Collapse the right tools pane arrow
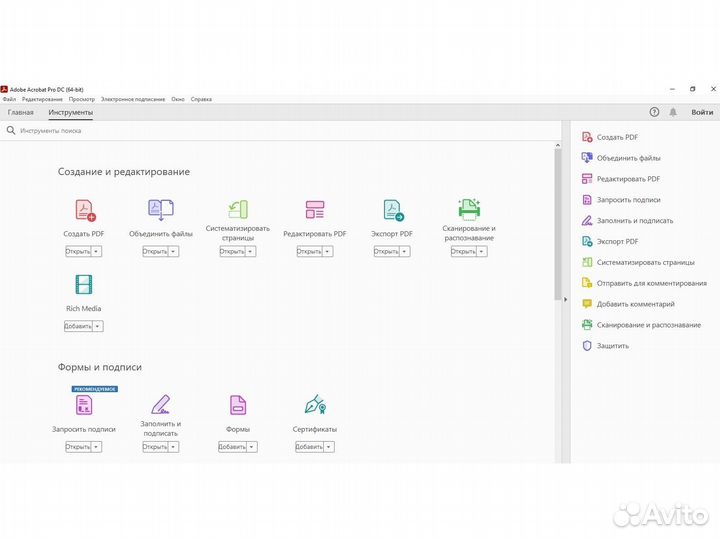This screenshot has width=720, height=540. pos(565,300)
